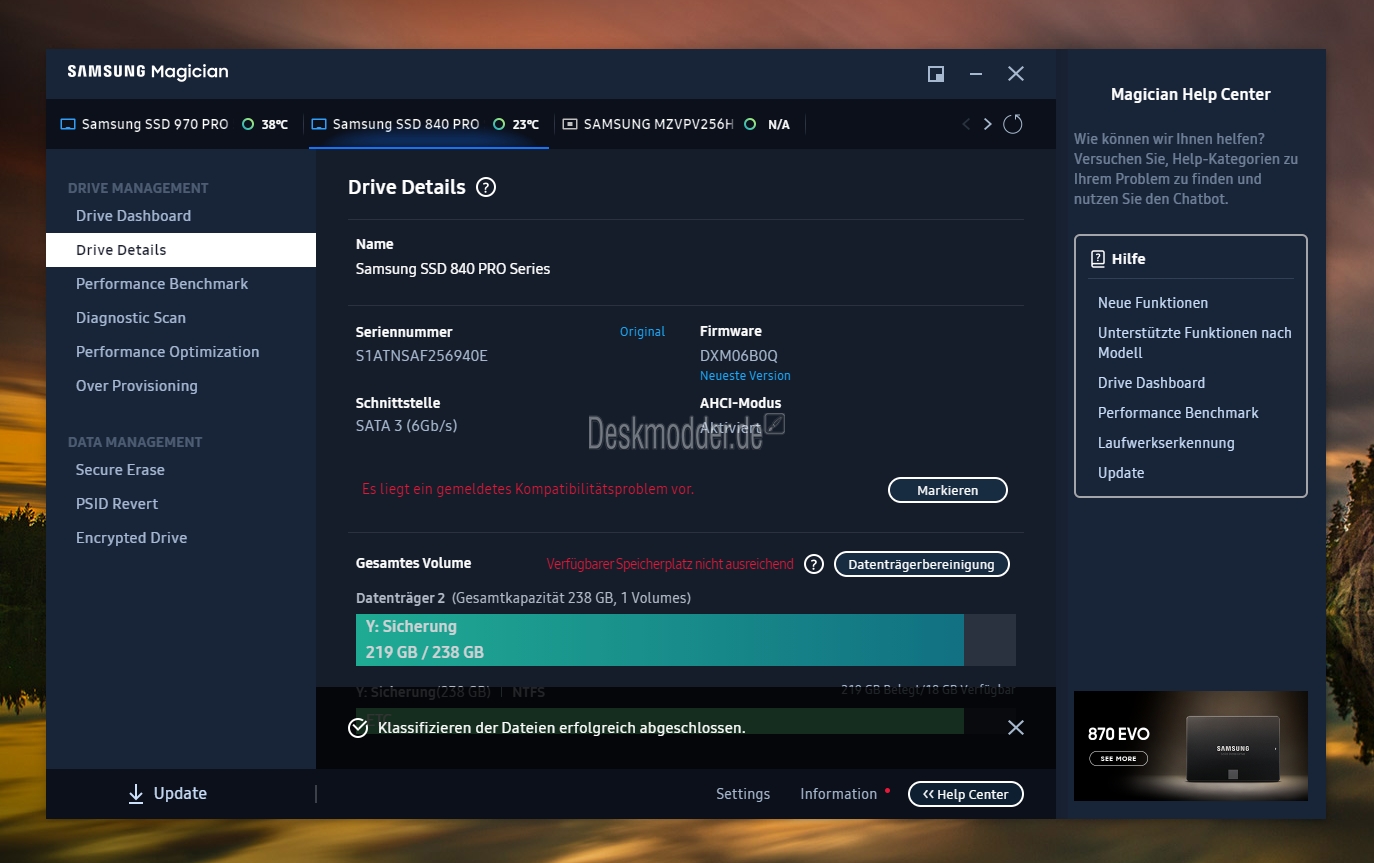Click the Kompatibilitätsproblem warning text
This screenshot has width=1374, height=863.
[x=528, y=489]
